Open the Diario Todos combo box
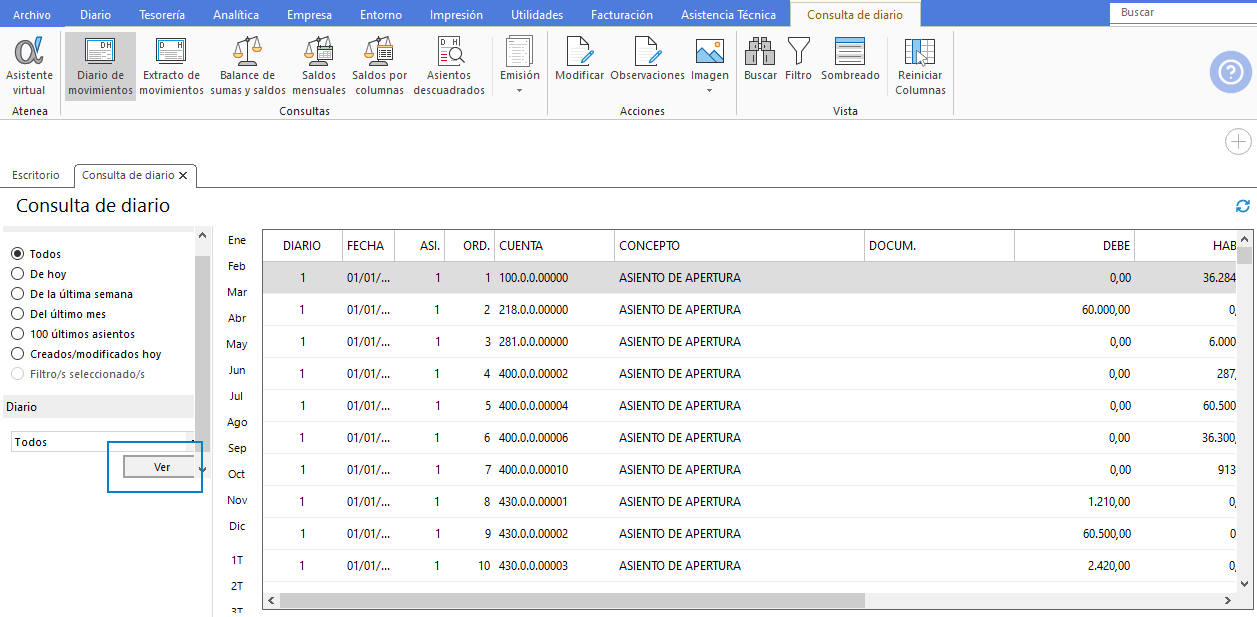Viewport: 1257px width, 617px height. (x=102, y=442)
